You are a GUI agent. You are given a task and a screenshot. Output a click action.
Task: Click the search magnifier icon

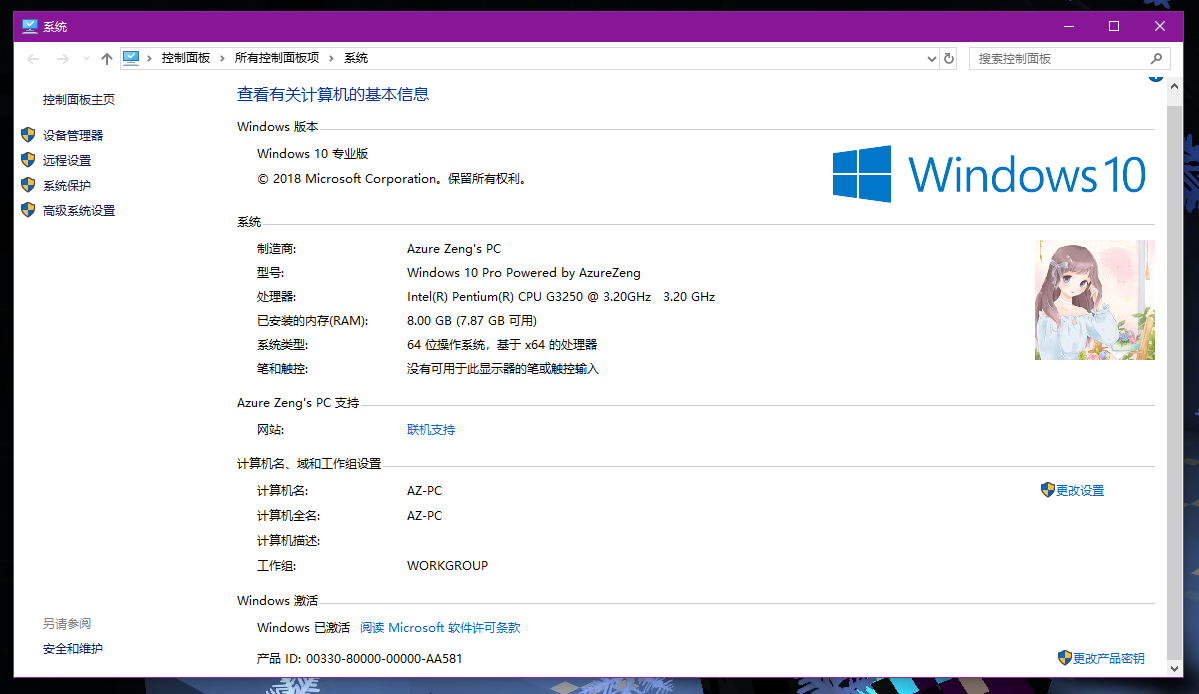pos(1156,58)
